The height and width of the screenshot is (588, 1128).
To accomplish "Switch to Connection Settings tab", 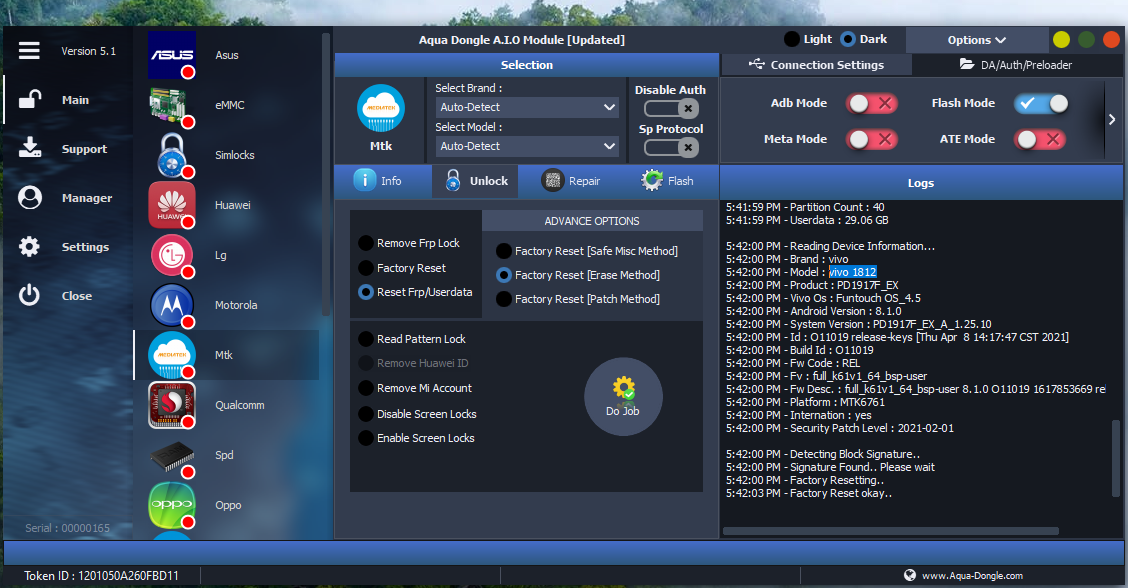I will pyautogui.click(x=816, y=65).
